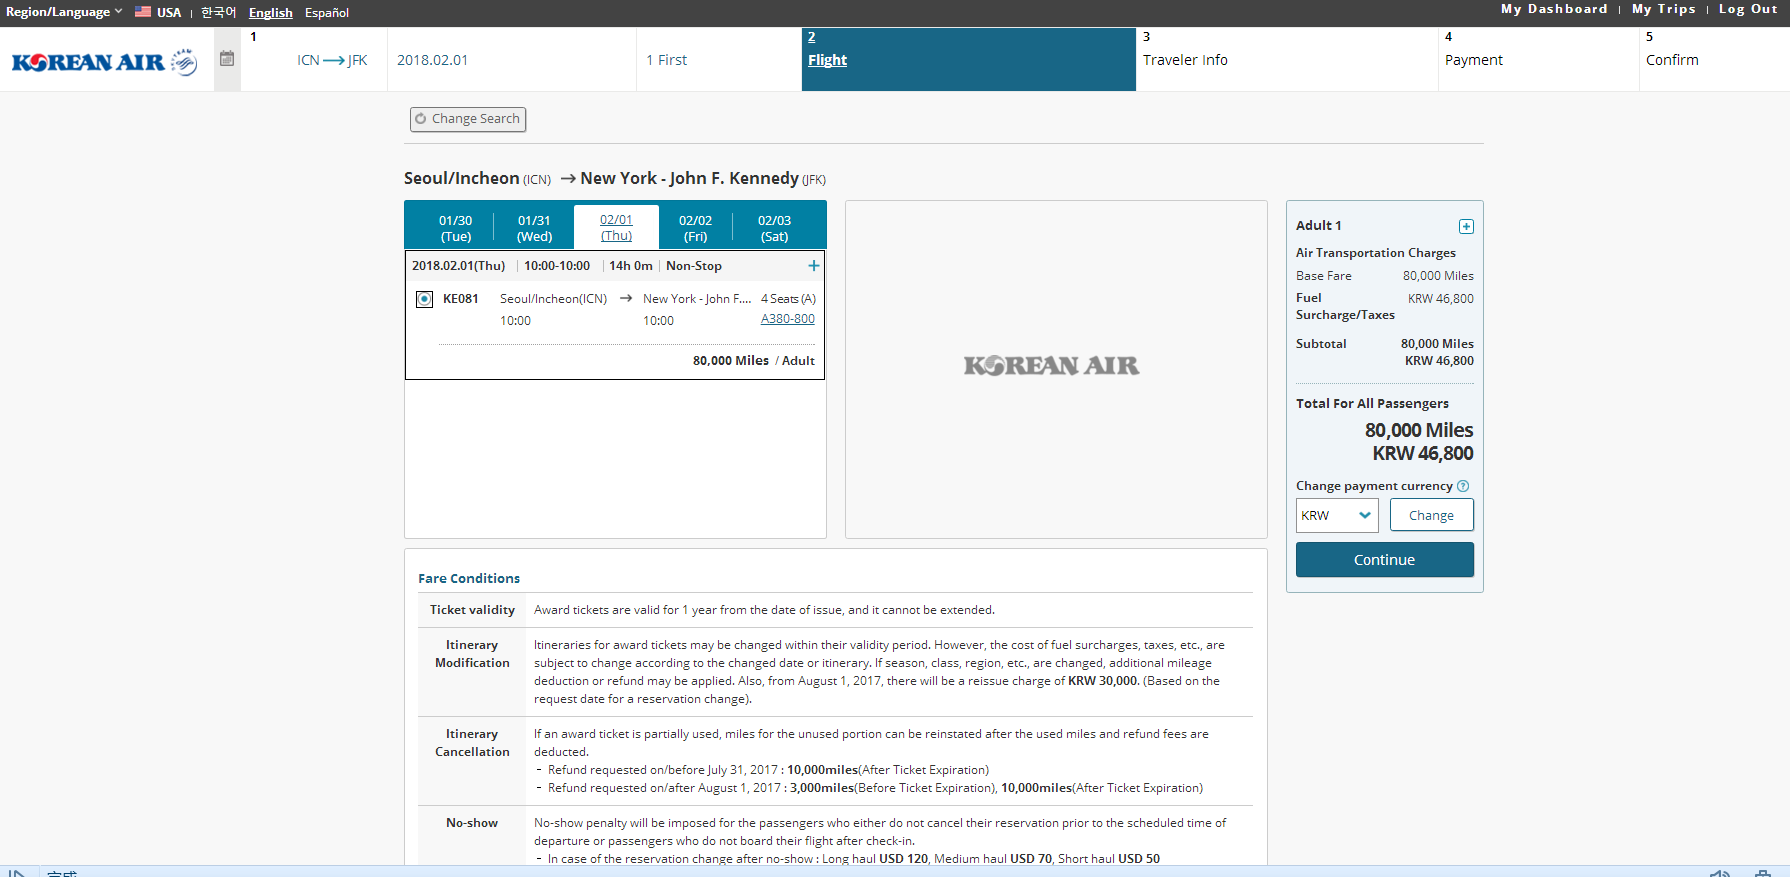This screenshot has width=1790, height=877.
Task: Click the Continue button
Action: pyautogui.click(x=1384, y=560)
